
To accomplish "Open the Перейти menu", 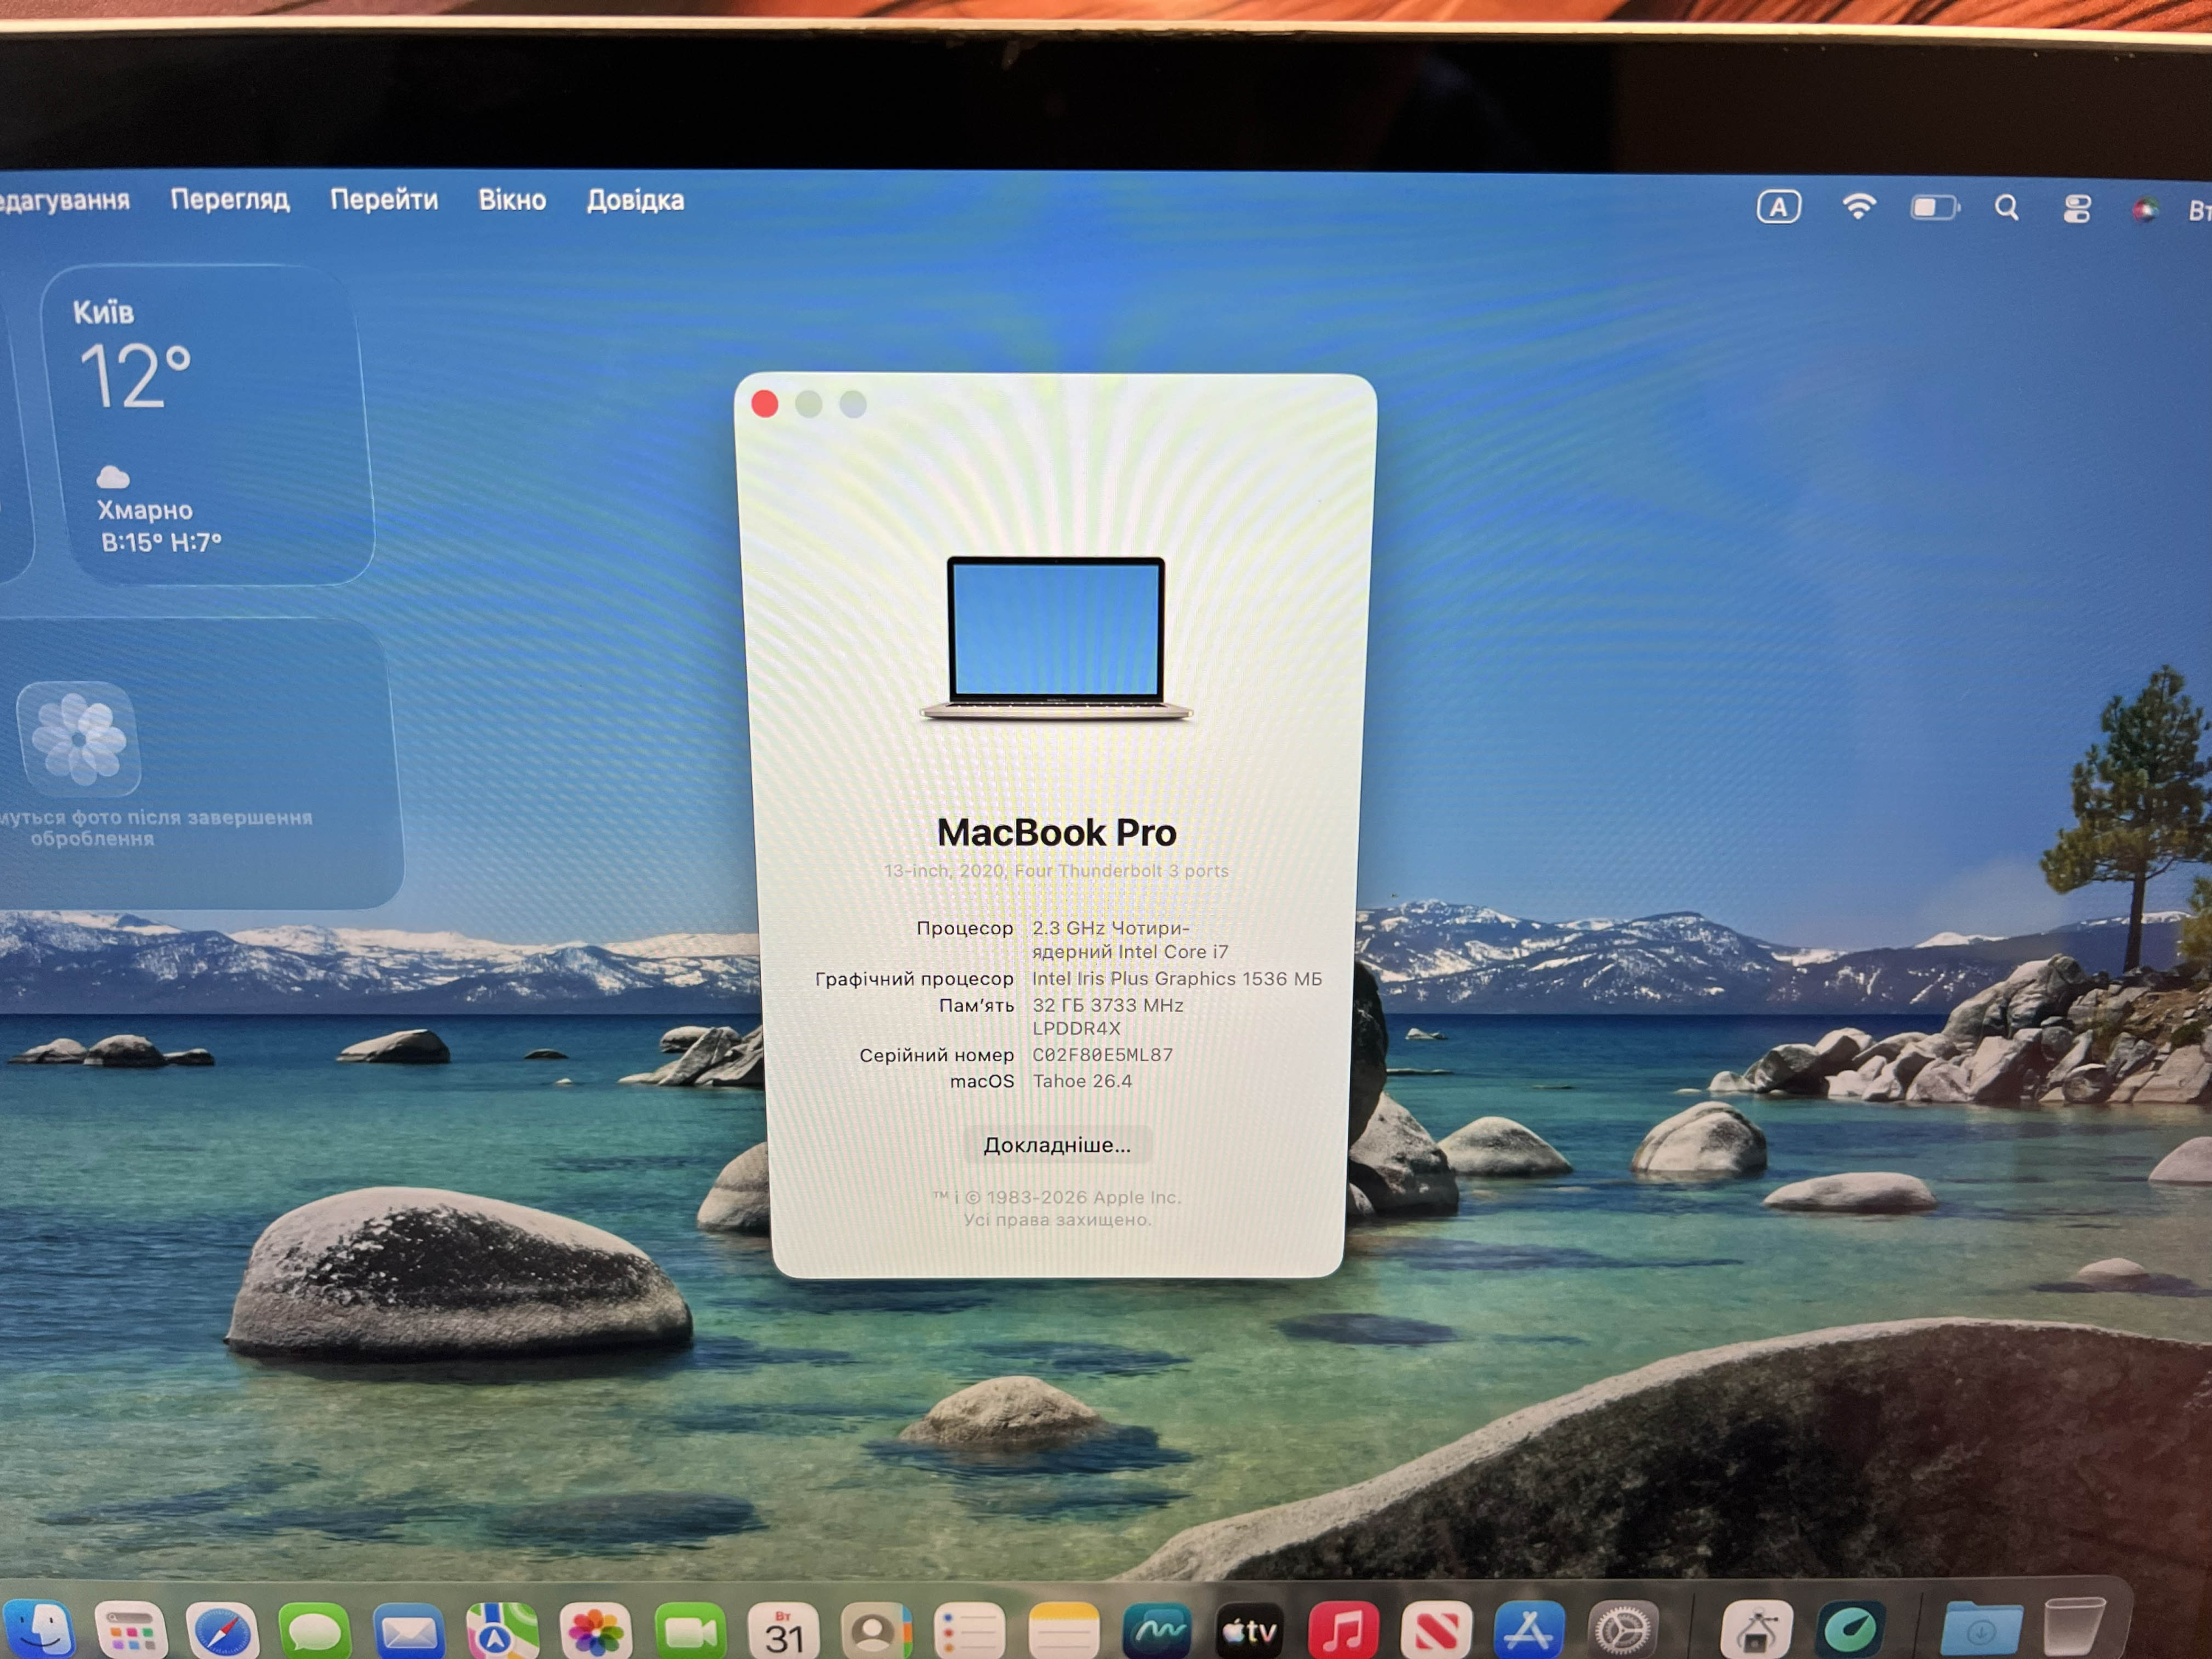I will 384,200.
